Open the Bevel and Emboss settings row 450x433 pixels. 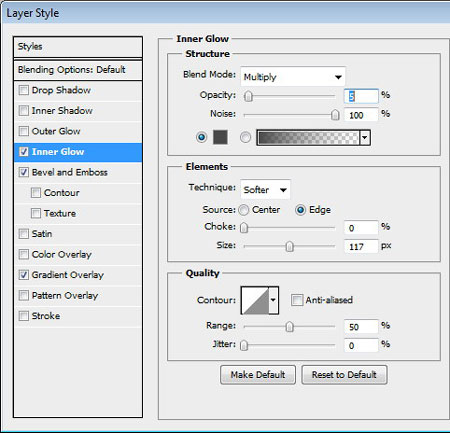[78, 172]
